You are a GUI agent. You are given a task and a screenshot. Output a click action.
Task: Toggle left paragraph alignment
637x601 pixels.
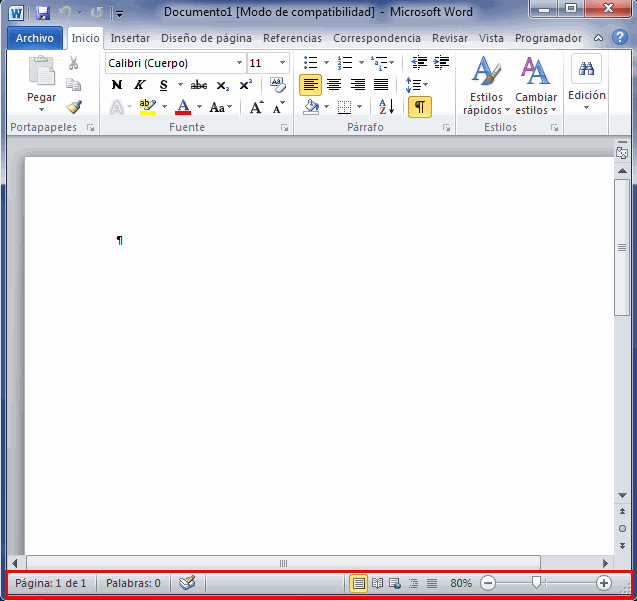click(310, 85)
